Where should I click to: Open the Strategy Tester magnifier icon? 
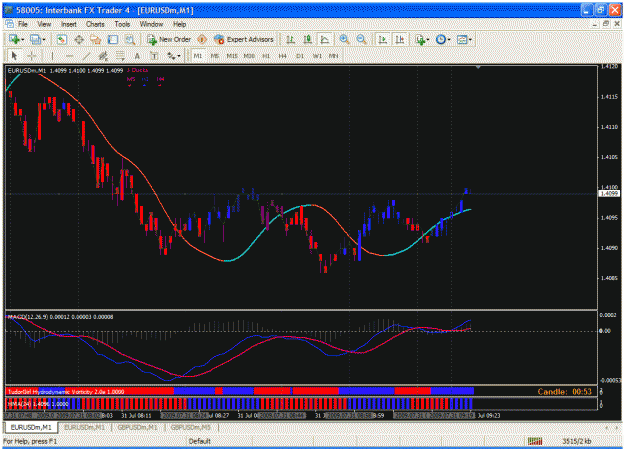pos(130,39)
